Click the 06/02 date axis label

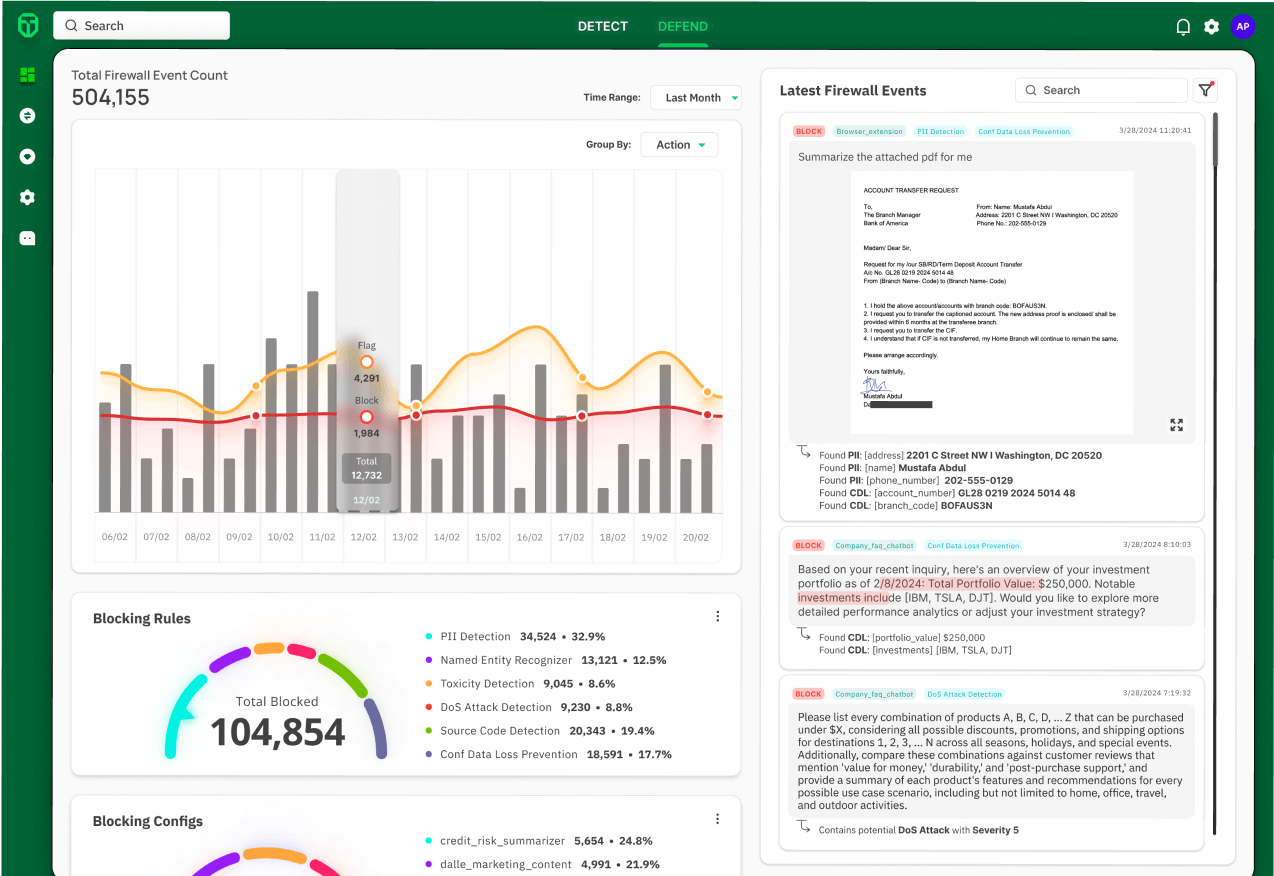(115, 537)
